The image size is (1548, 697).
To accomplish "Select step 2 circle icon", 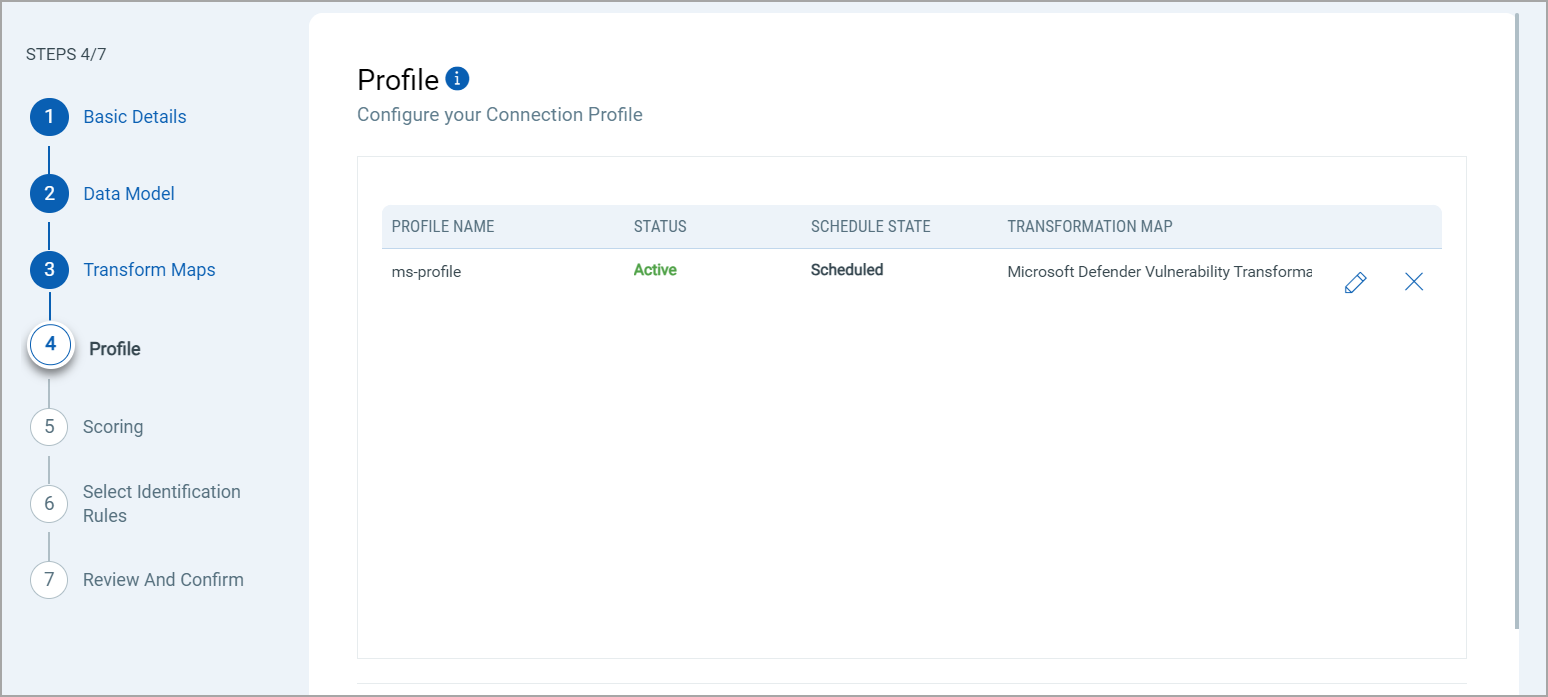I will tap(49, 194).
